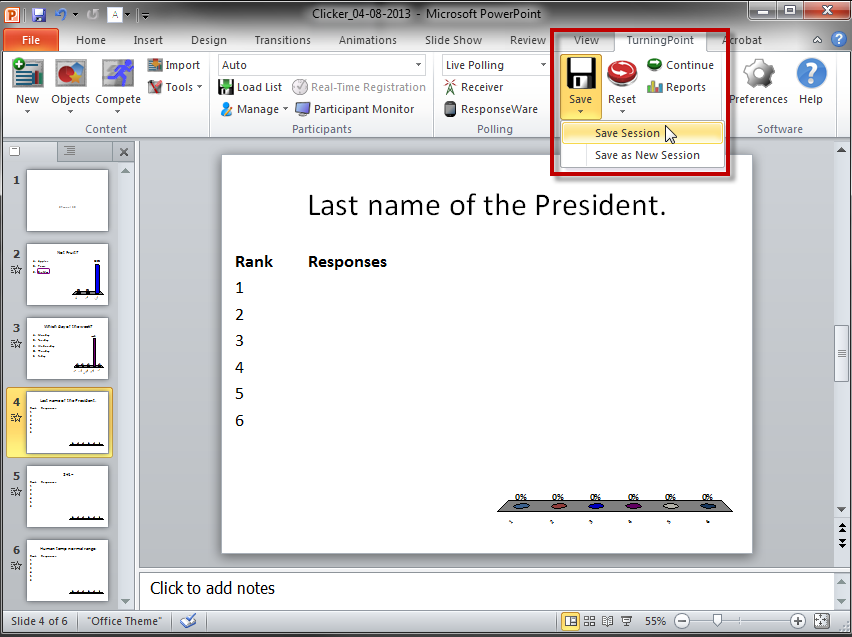Screen dimensions: 852x637
Task: Click the Receiver antenna icon
Action: point(450,87)
